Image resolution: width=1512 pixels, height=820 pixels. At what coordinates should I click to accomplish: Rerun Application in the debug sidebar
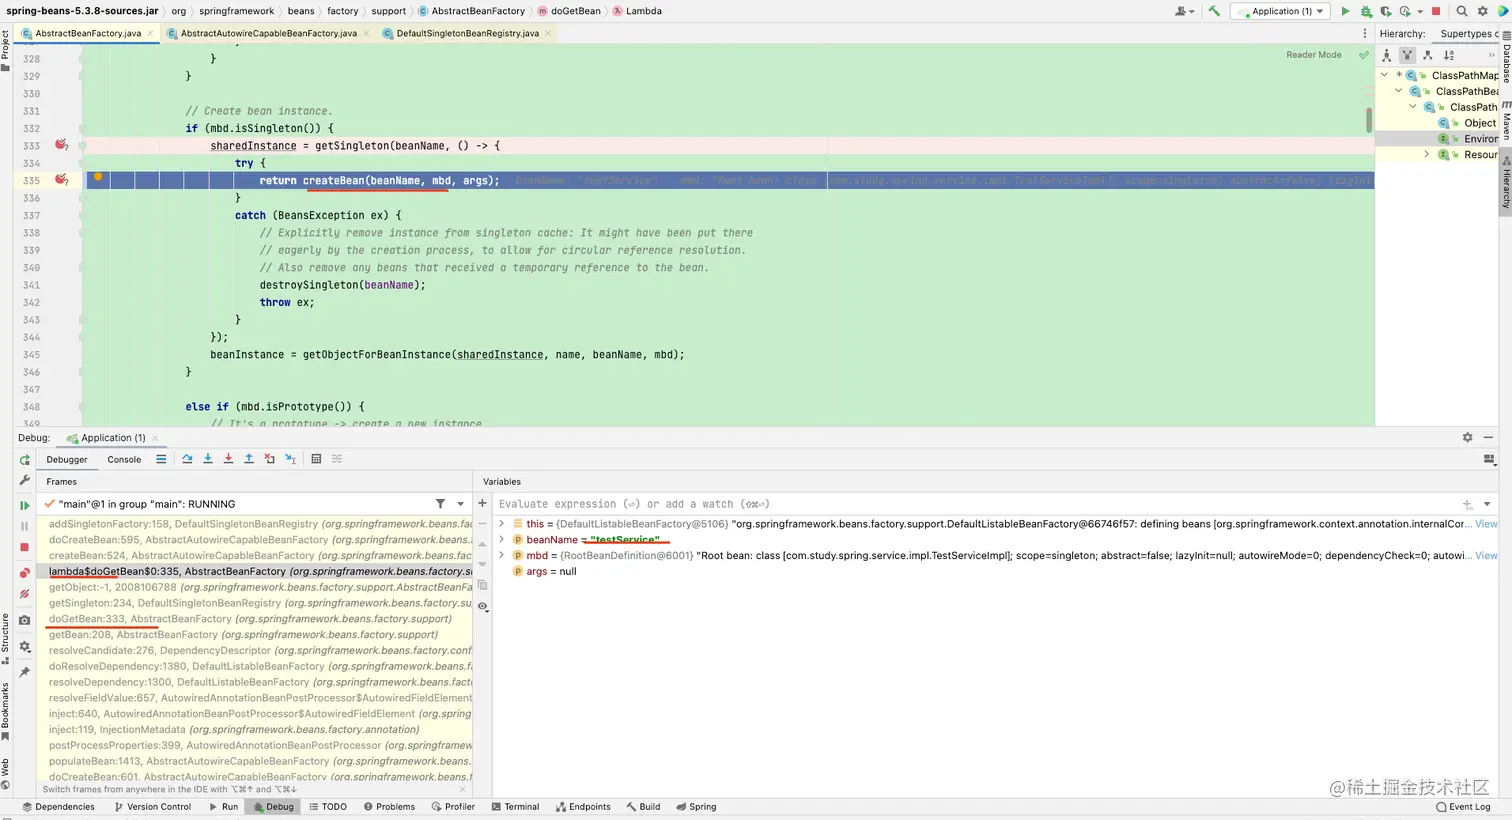(x=25, y=460)
